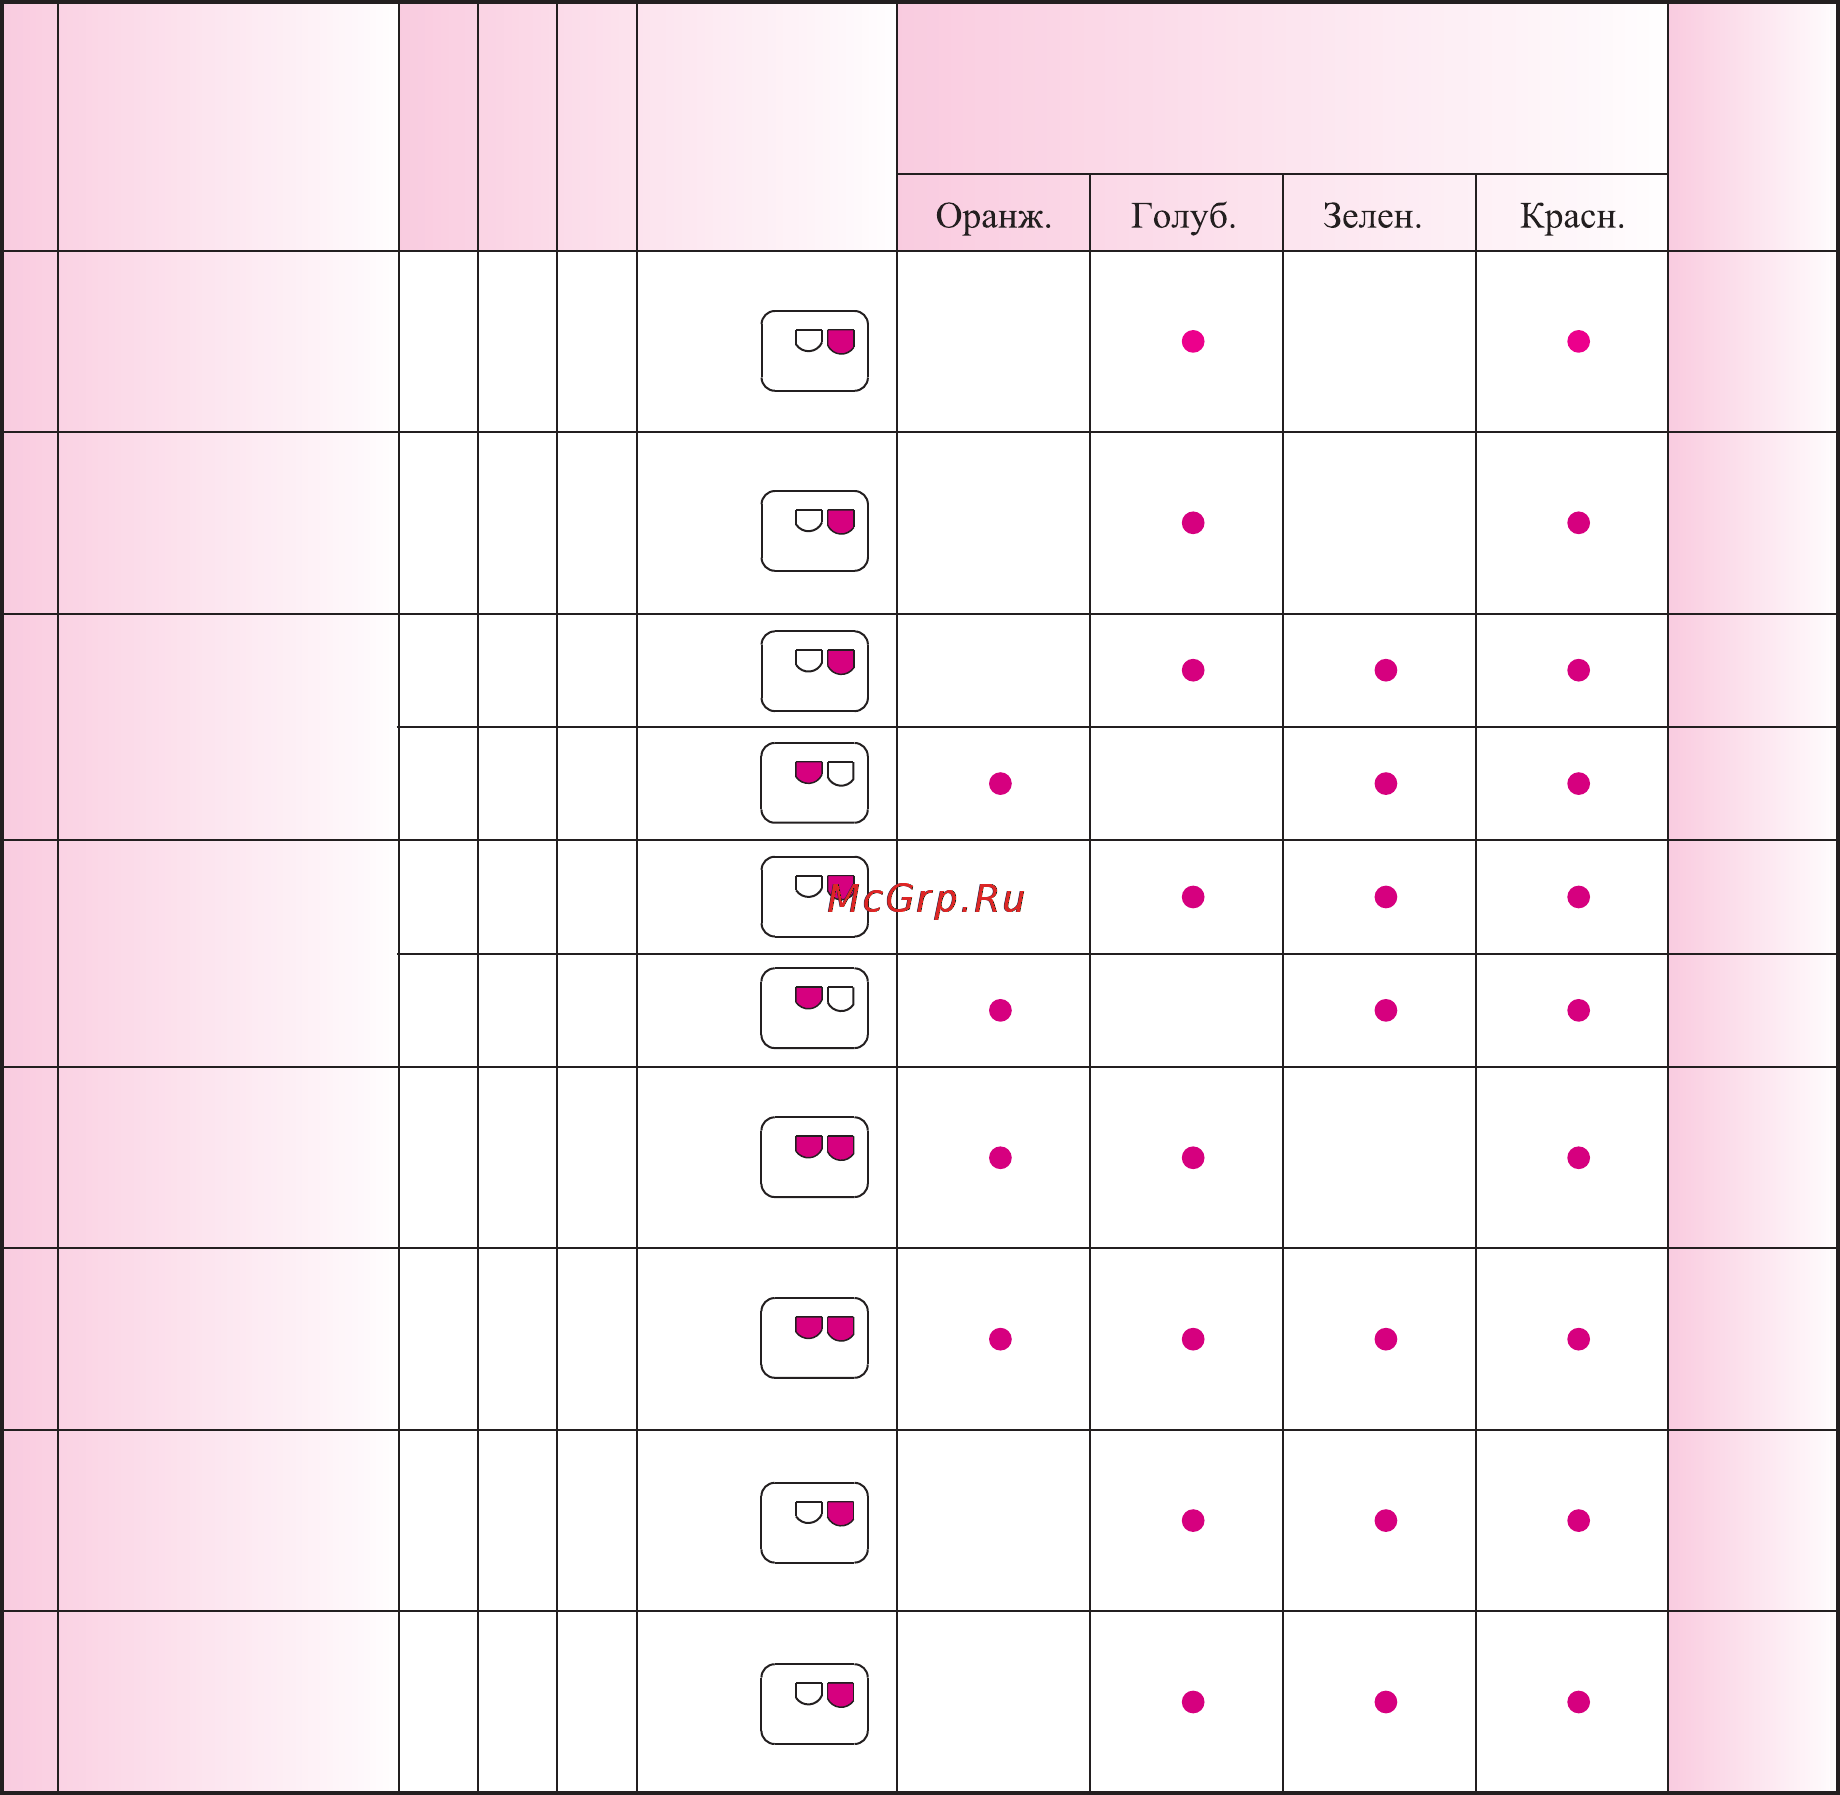The width and height of the screenshot is (1840, 1795).
Task: Click lower drawer icon with both compartments filled
Action: (x=814, y=1338)
